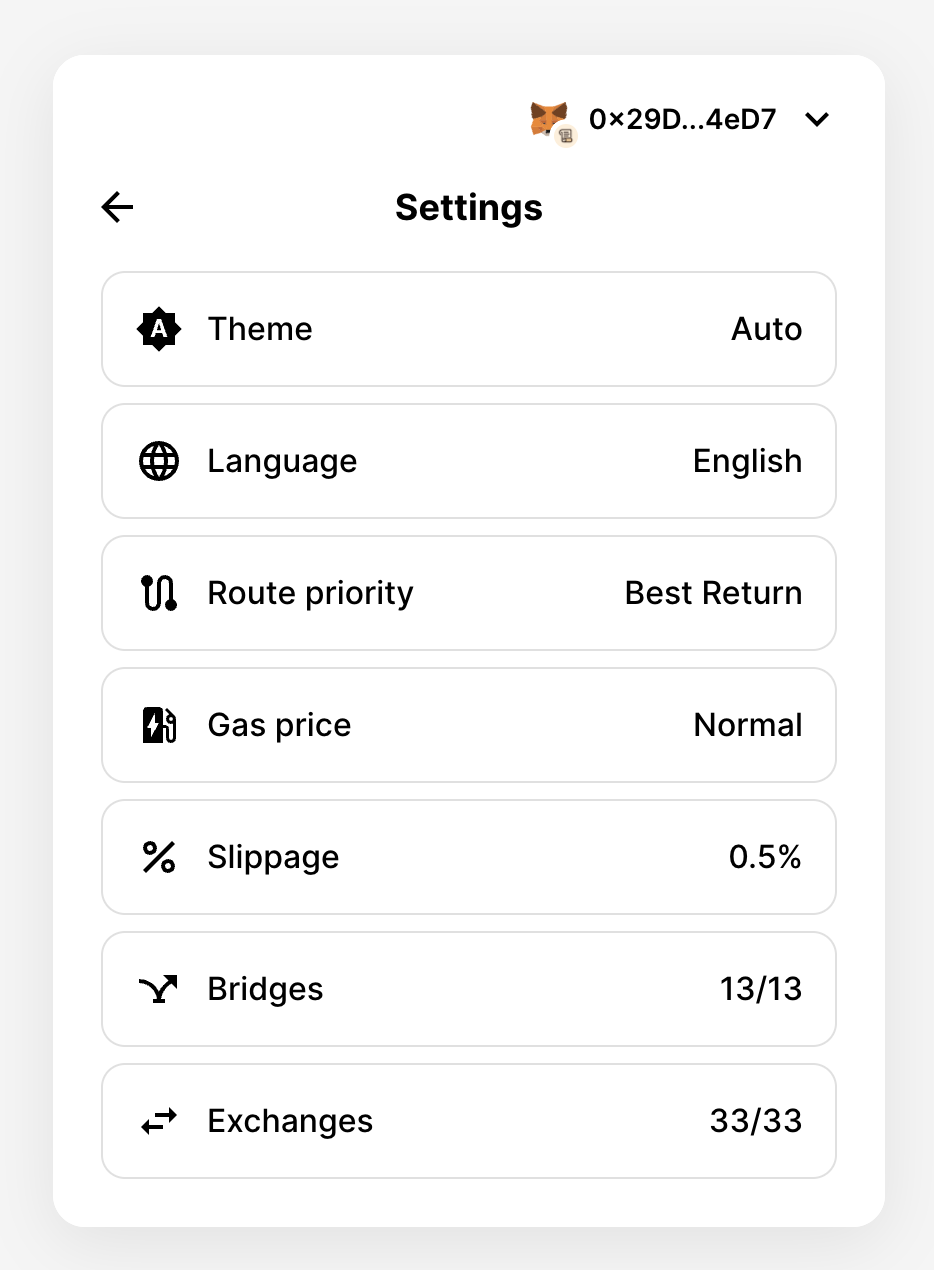Image resolution: width=934 pixels, height=1270 pixels.
Task: Open the Gas price setting
Action: [x=469, y=725]
